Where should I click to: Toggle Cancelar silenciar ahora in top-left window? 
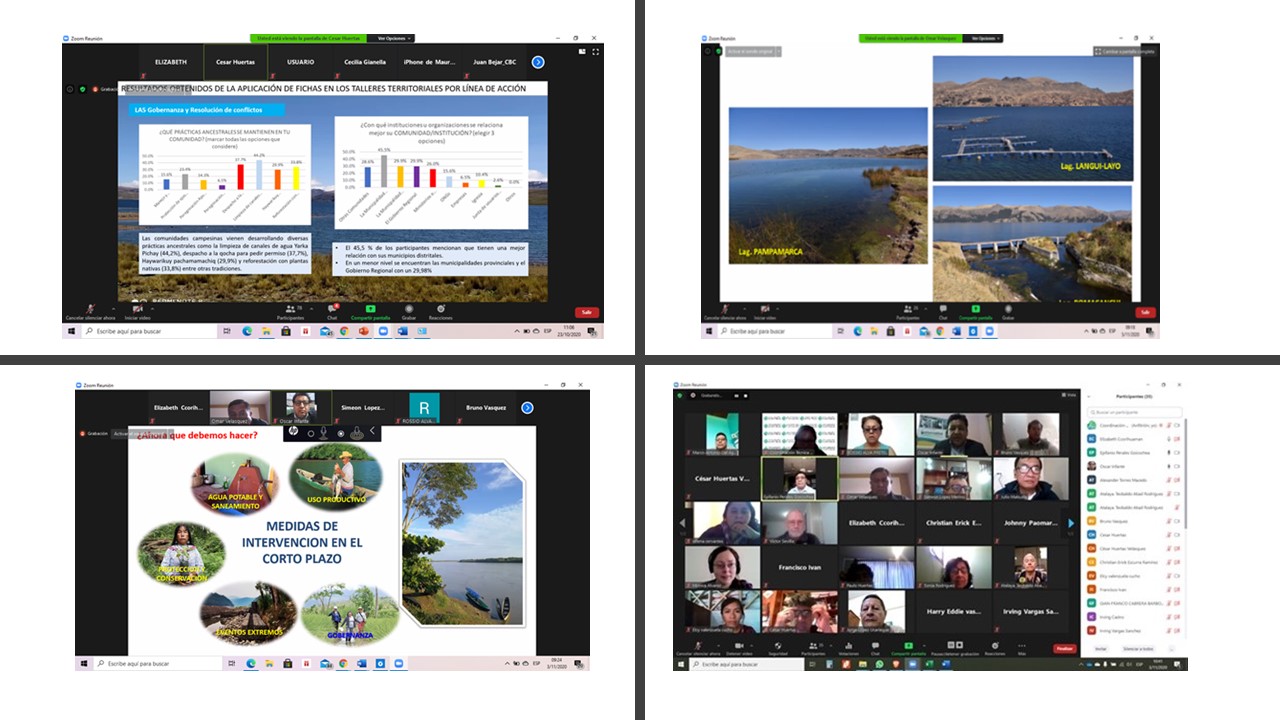90,312
